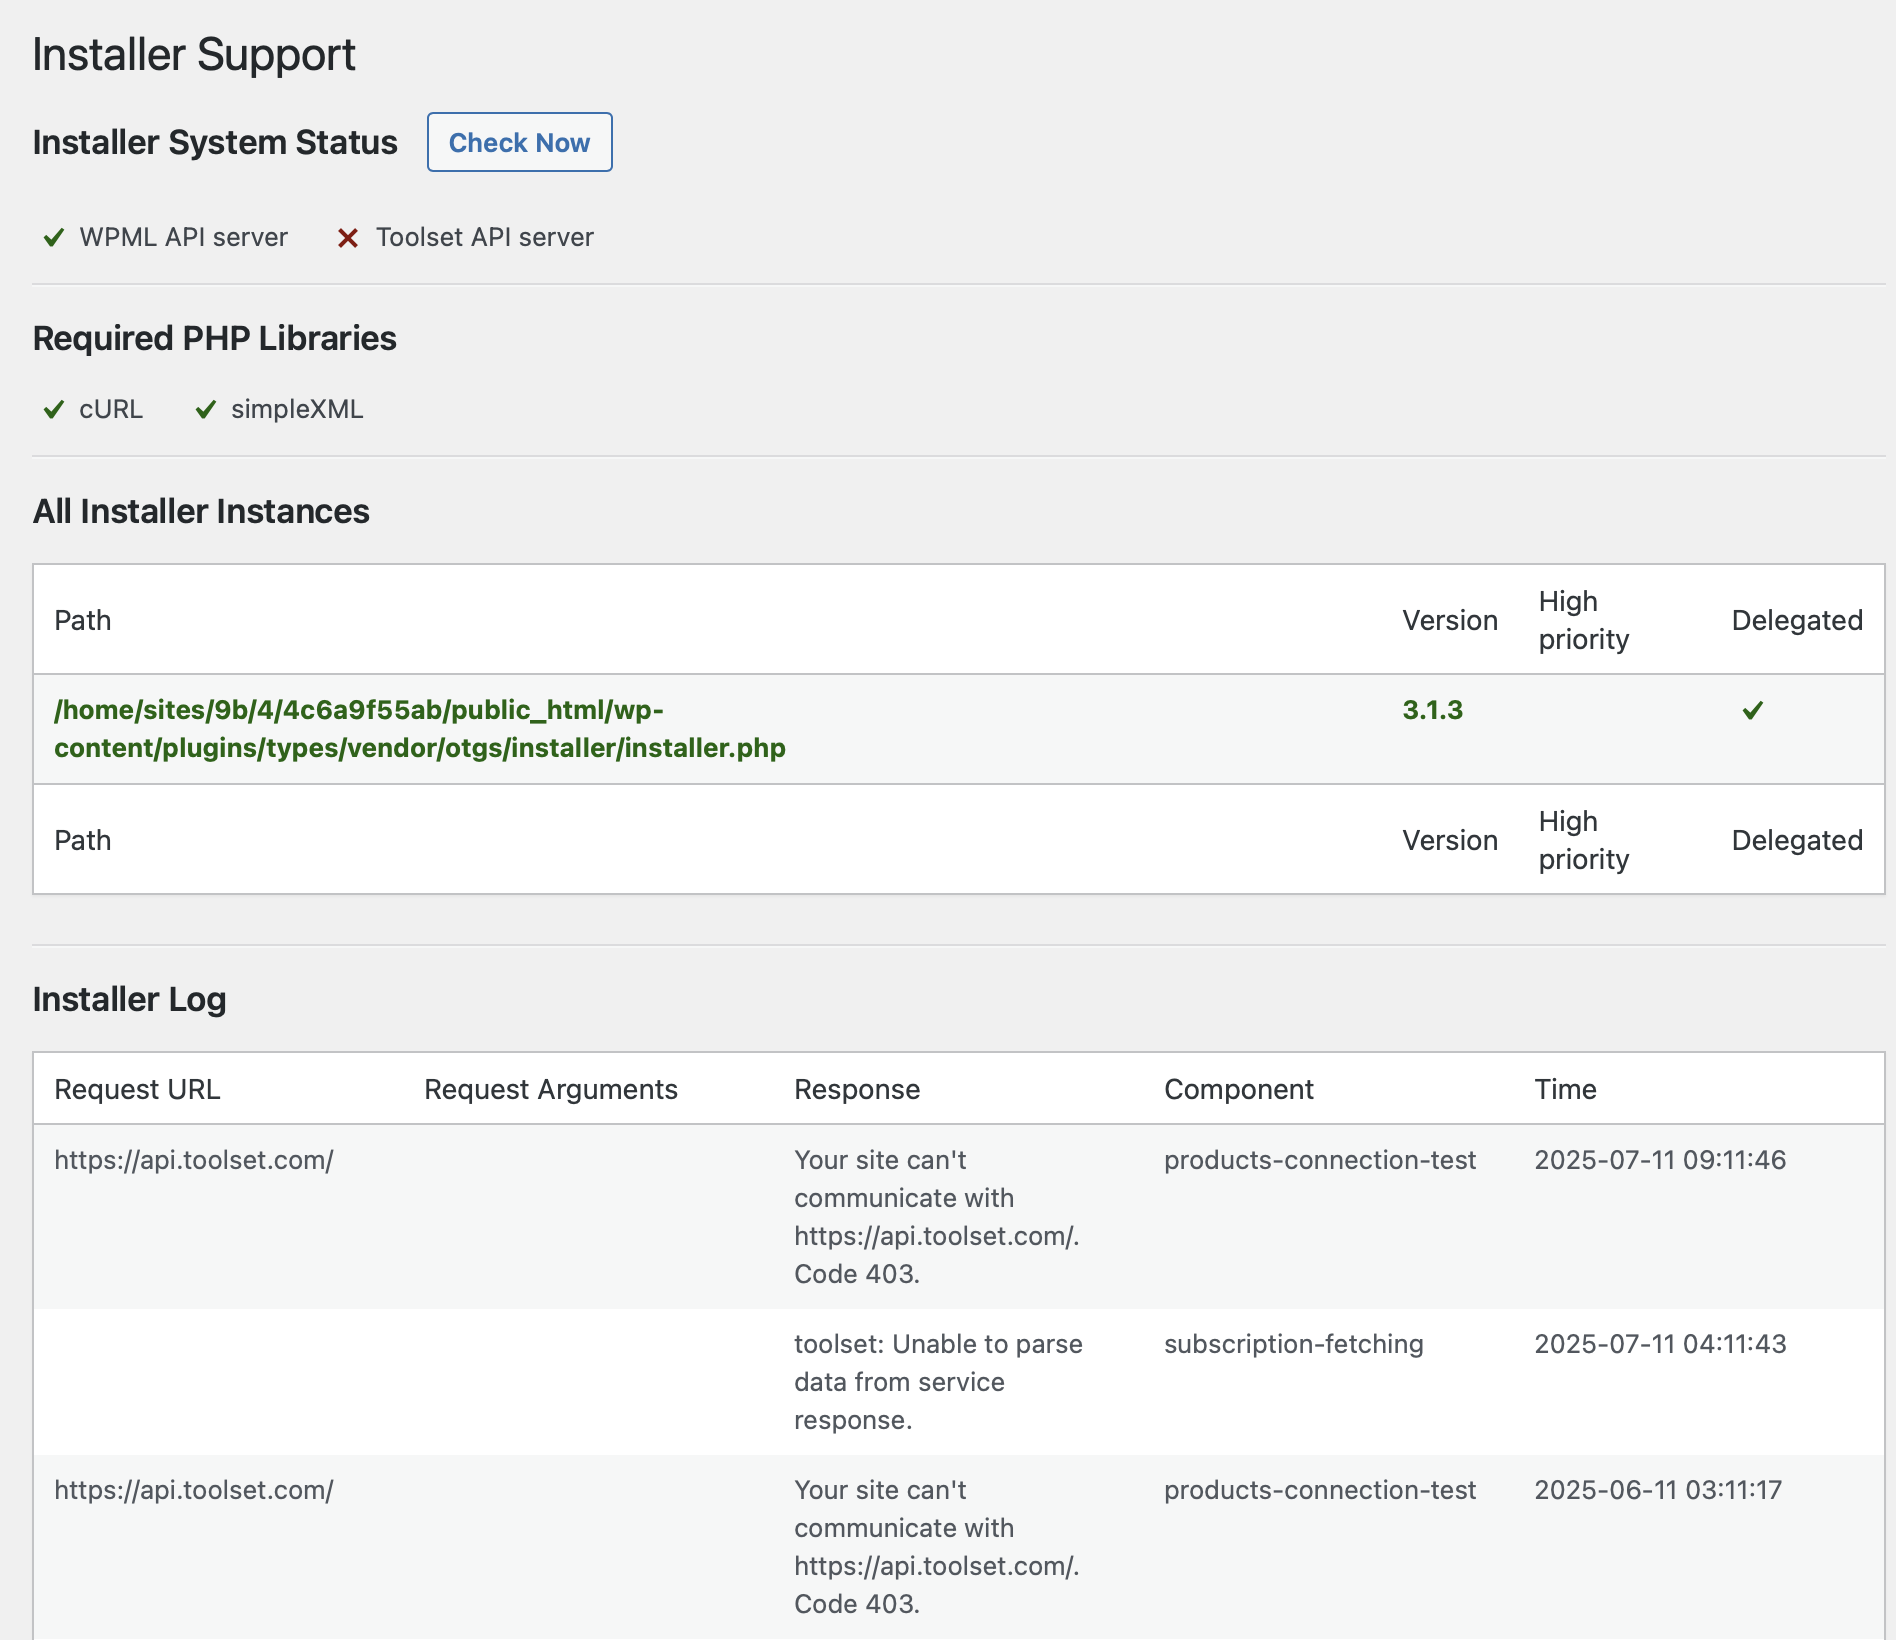Click the Unable to parse data response text

pyautogui.click(x=937, y=1381)
